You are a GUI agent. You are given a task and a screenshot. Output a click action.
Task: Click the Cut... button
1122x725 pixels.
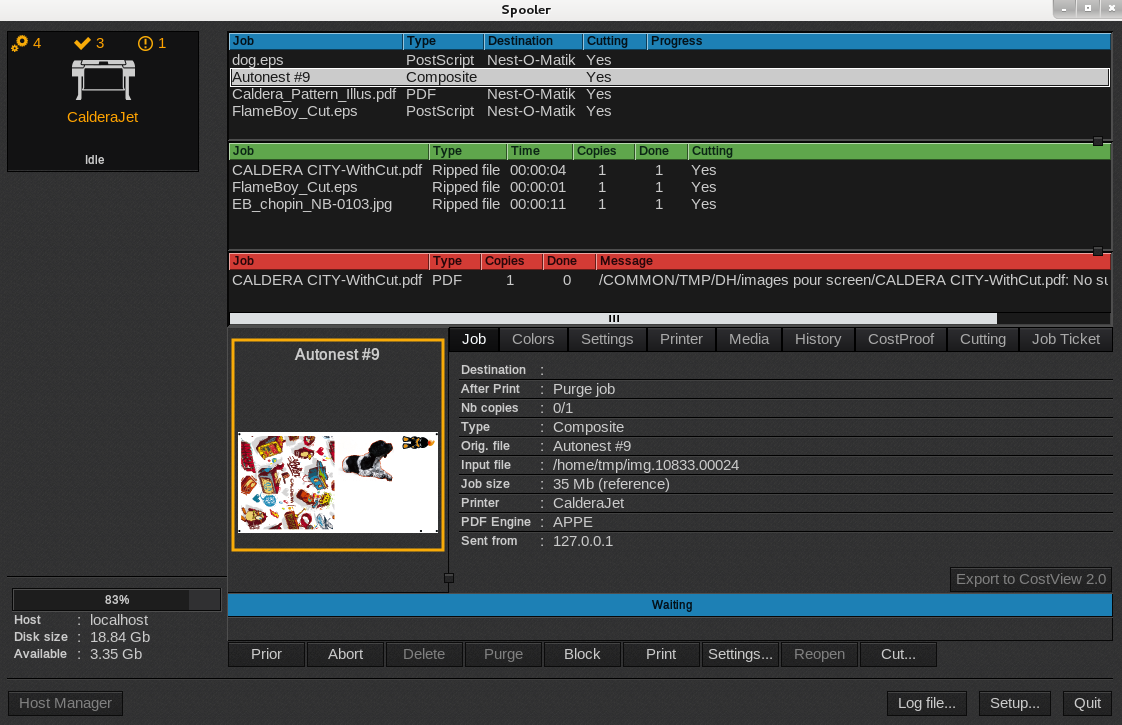[x=898, y=654]
